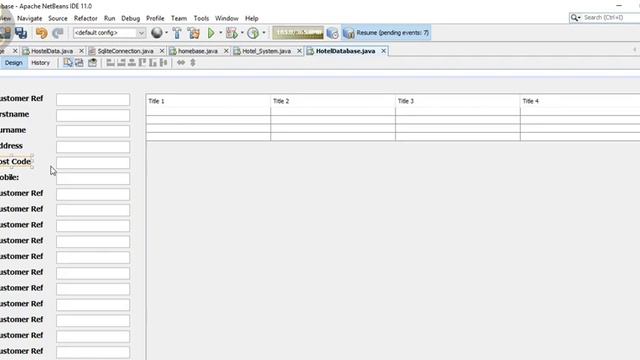This screenshot has height=360, width=640.
Task: Close the HotelDatabase.java tab
Action: [x=383, y=51]
